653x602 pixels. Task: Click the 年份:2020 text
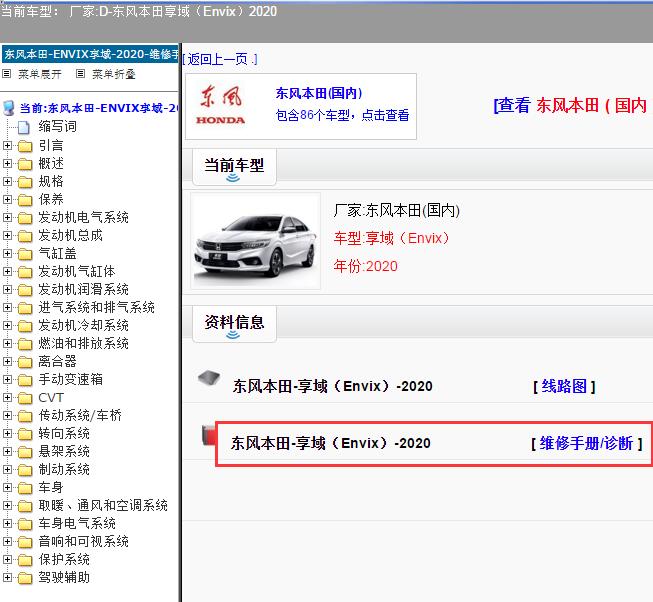[366, 266]
